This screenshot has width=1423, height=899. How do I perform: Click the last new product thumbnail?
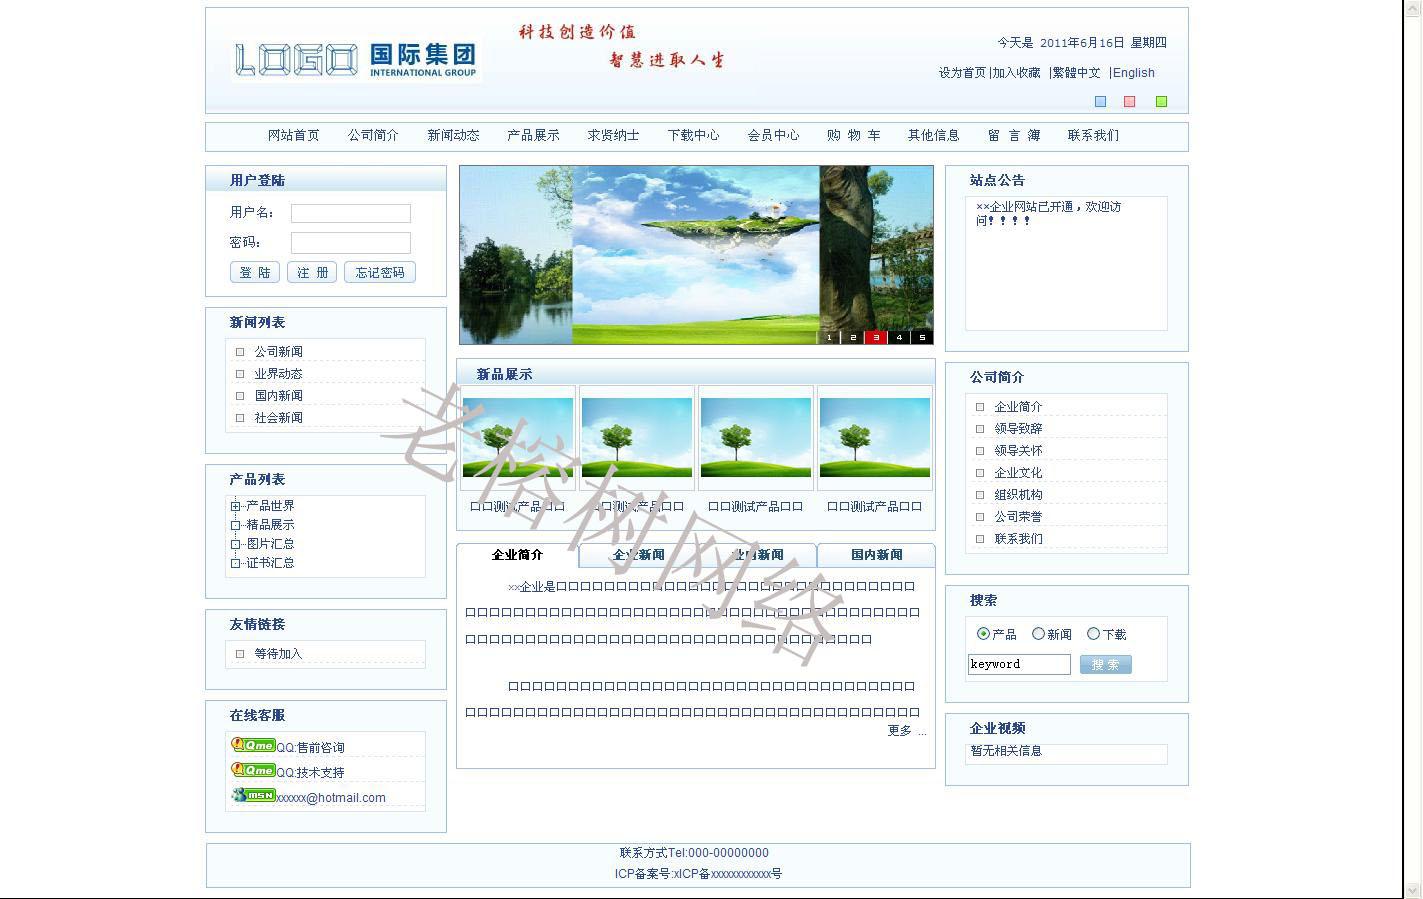pos(874,438)
